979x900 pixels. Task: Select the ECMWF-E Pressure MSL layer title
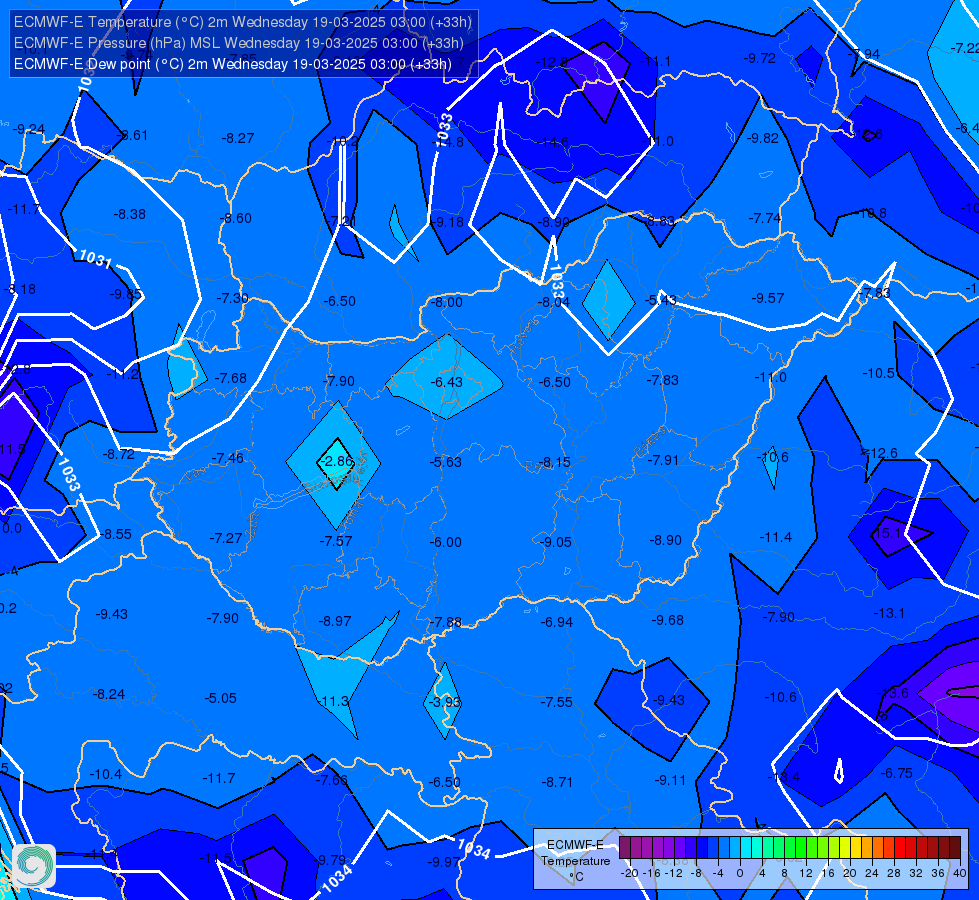239,43
